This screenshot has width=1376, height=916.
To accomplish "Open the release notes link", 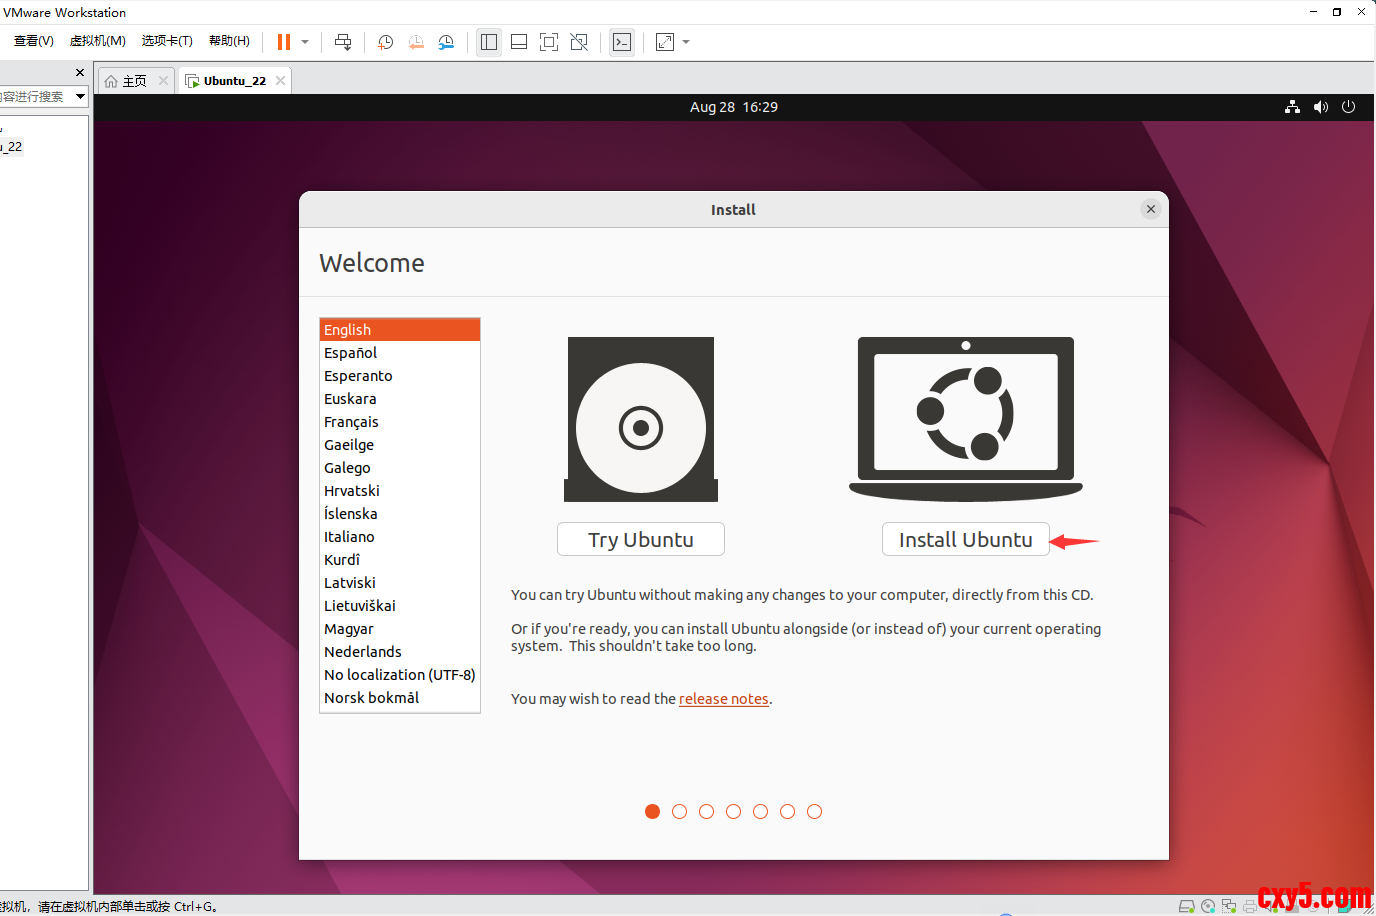I will coord(723,699).
